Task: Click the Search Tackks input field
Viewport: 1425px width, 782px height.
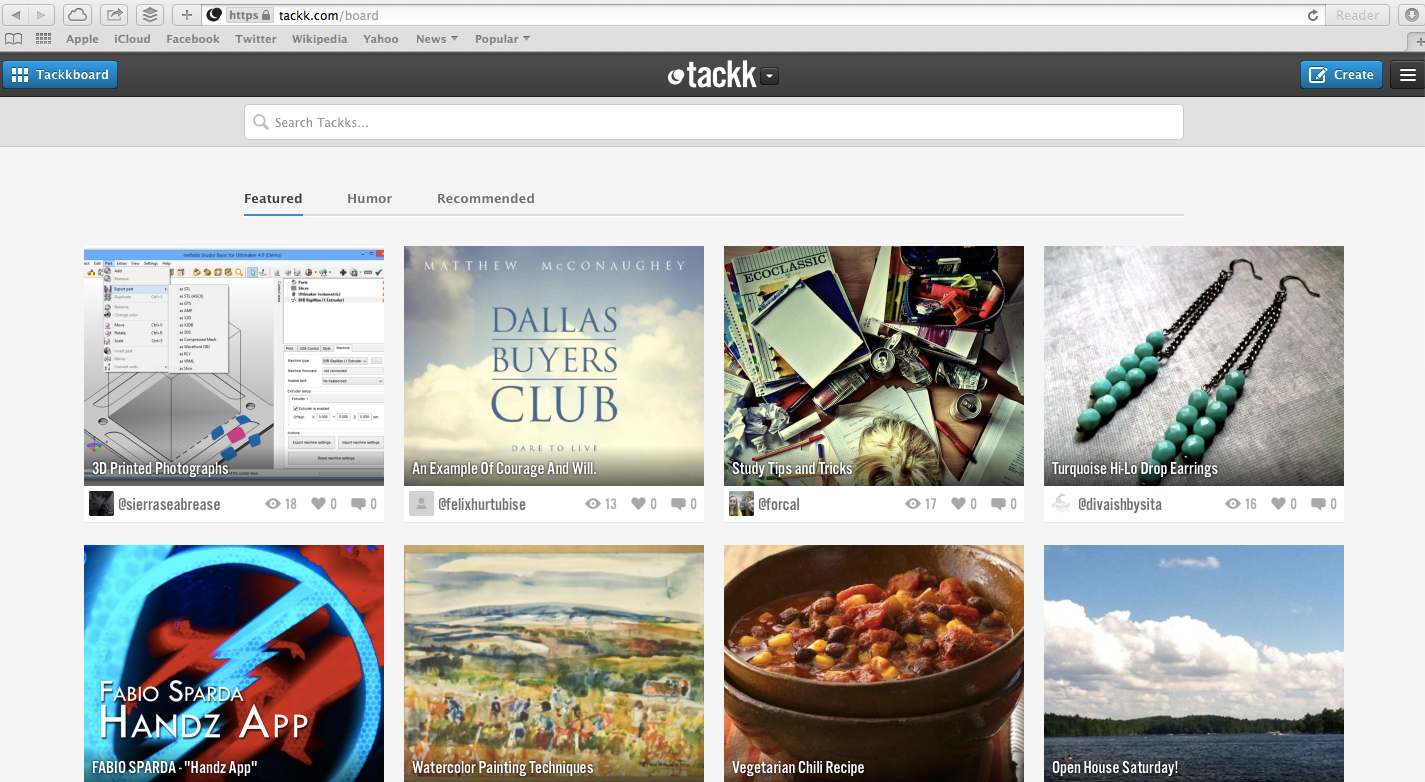Action: coord(713,122)
